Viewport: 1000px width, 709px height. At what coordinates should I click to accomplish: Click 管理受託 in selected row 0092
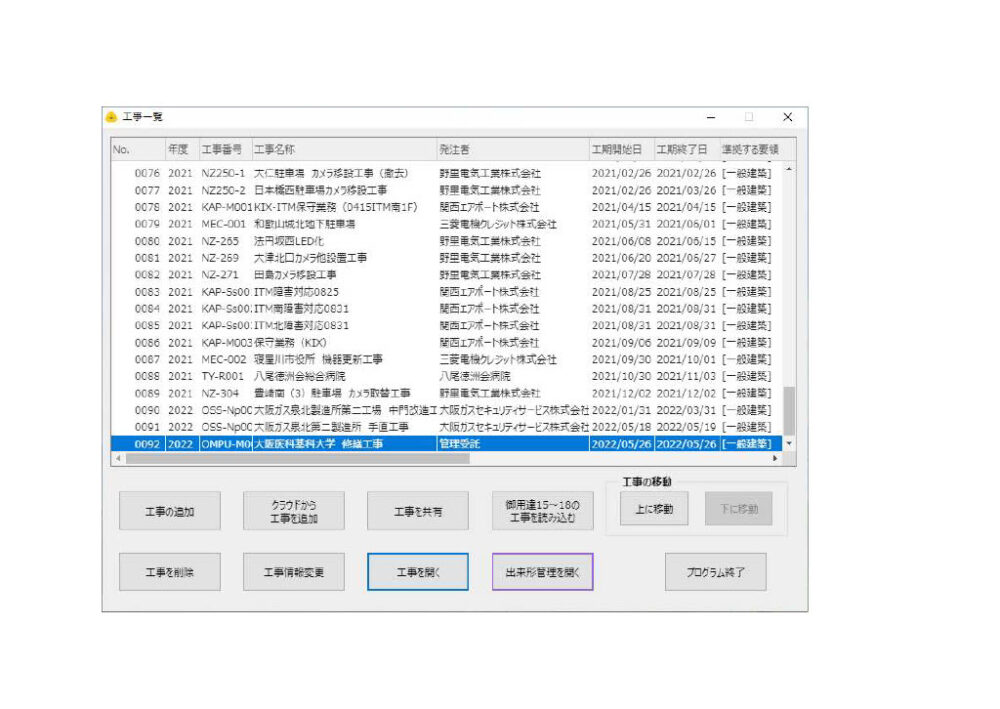click(459, 444)
